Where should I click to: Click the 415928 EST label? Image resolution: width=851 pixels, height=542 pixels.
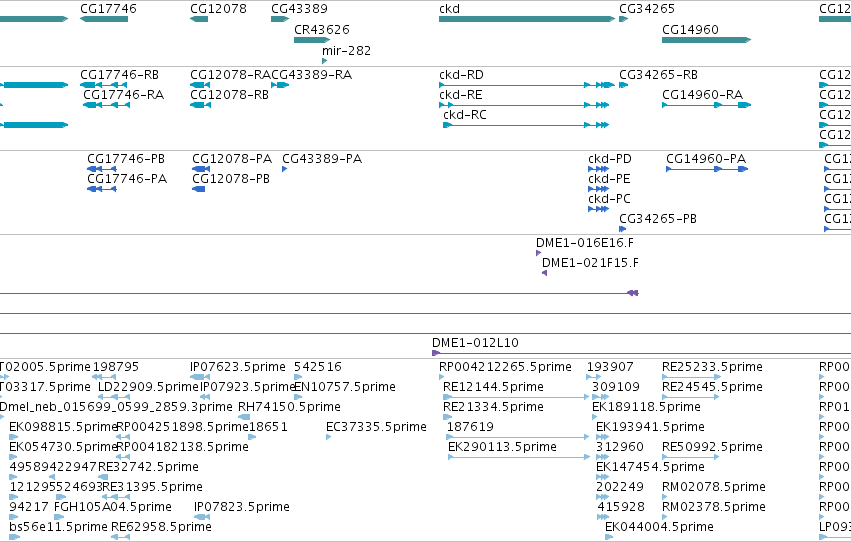(621, 507)
